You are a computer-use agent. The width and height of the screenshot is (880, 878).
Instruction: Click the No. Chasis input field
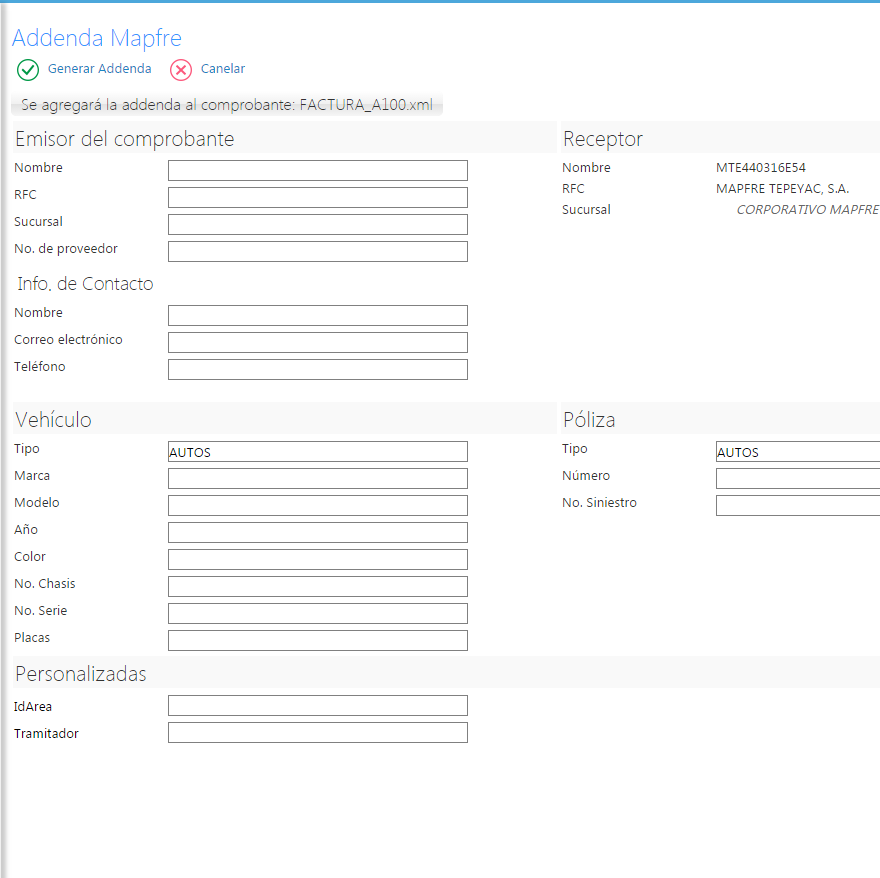click(x=317, y=587)
